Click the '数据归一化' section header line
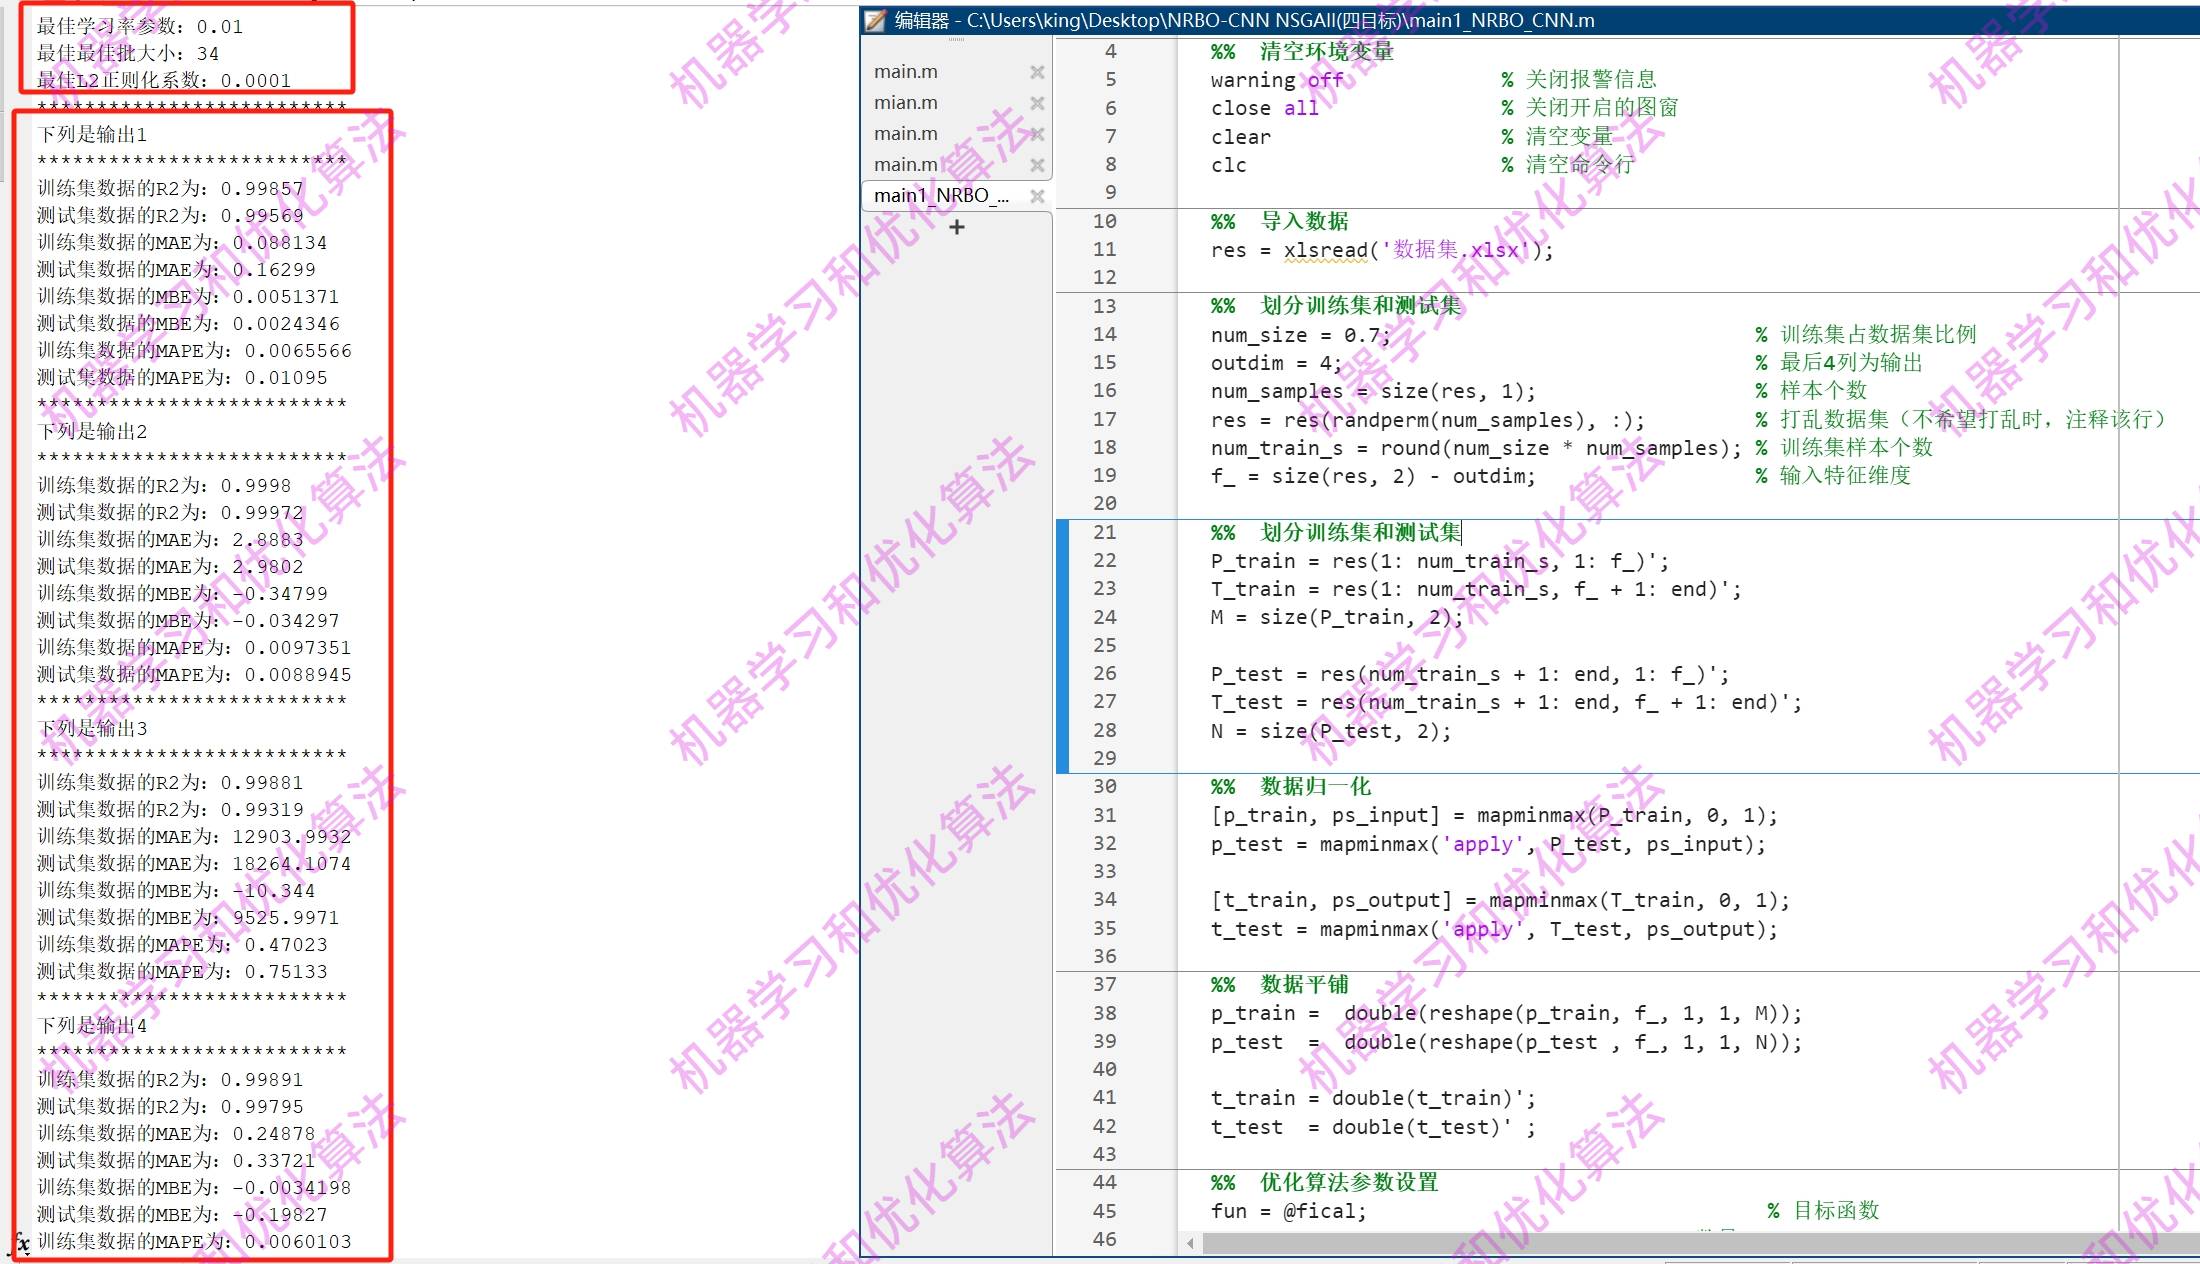The image size is (2200, 1264). point(1314,787)
